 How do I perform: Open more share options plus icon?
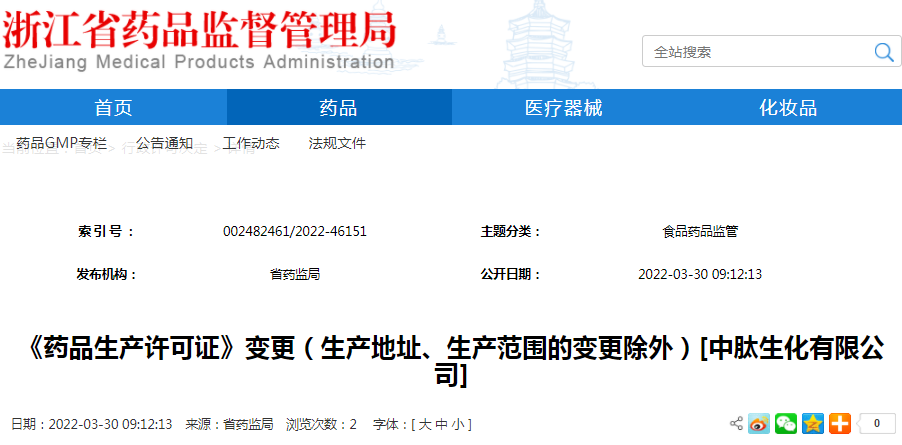(840, 424)
